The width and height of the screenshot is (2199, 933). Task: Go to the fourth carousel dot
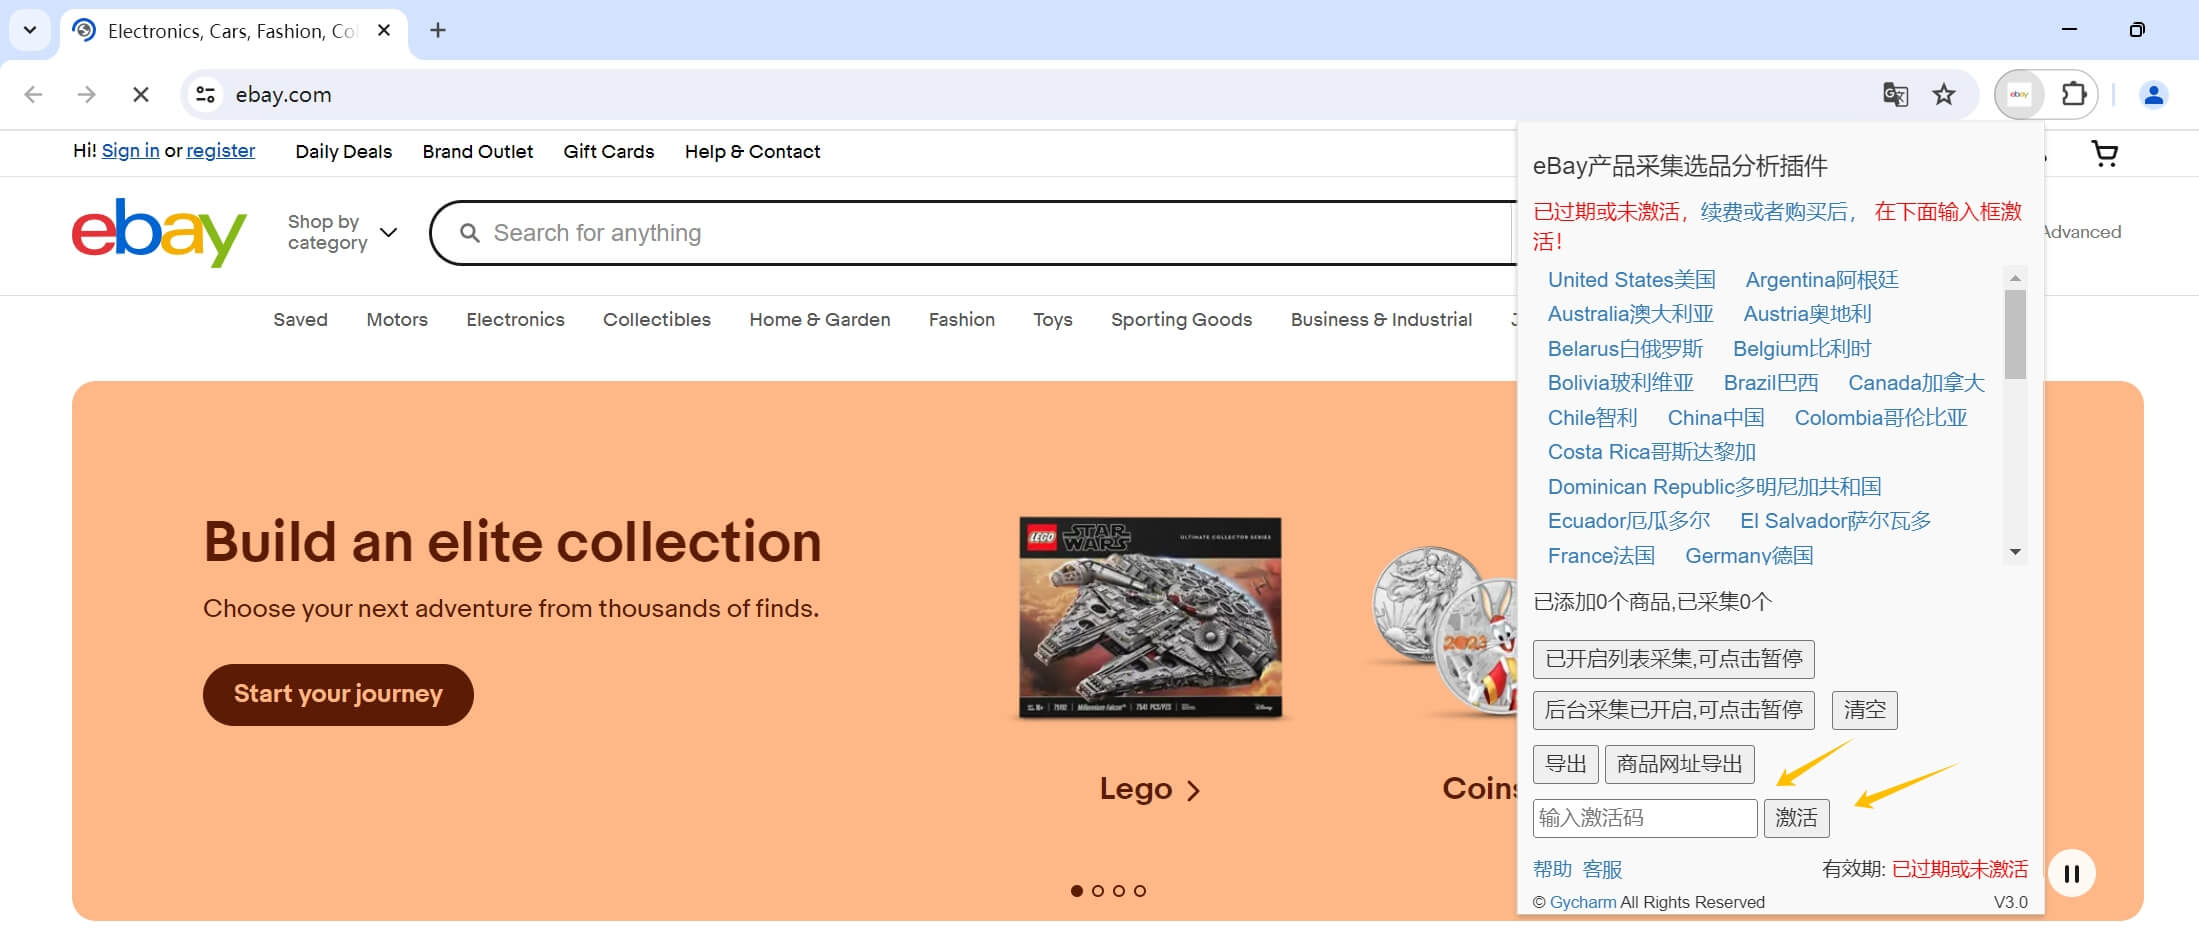tap(1140, 890)
